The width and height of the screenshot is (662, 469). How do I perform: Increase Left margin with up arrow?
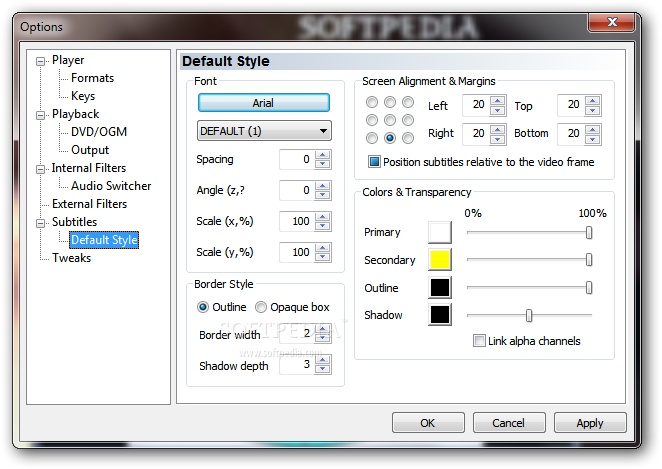pyautogui.click(x=498, y=100)
